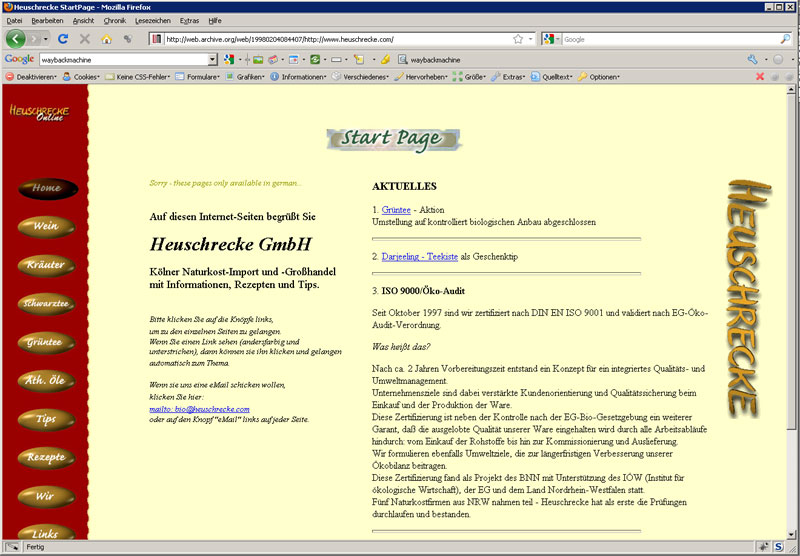Click the Wein navigation button
Image resolution: width=800 pixels, height=556 pixels.
click(46, 226)
